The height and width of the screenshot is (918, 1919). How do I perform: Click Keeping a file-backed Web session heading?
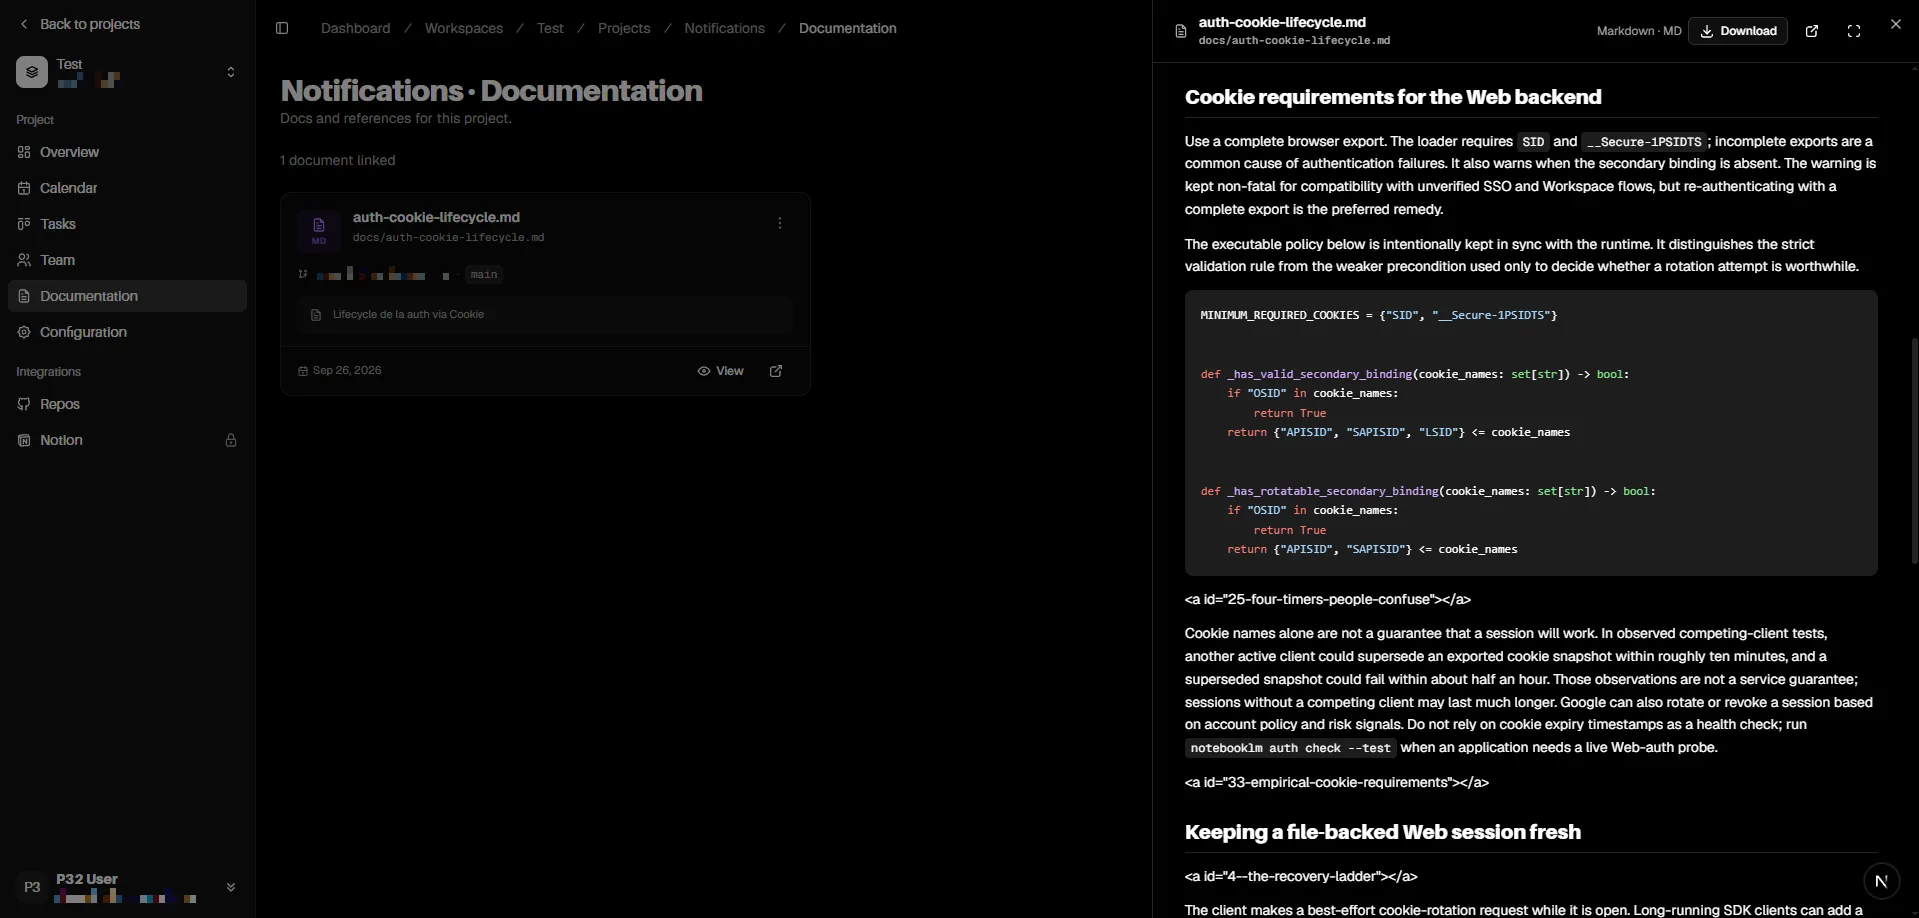[x=1383, y=832]
